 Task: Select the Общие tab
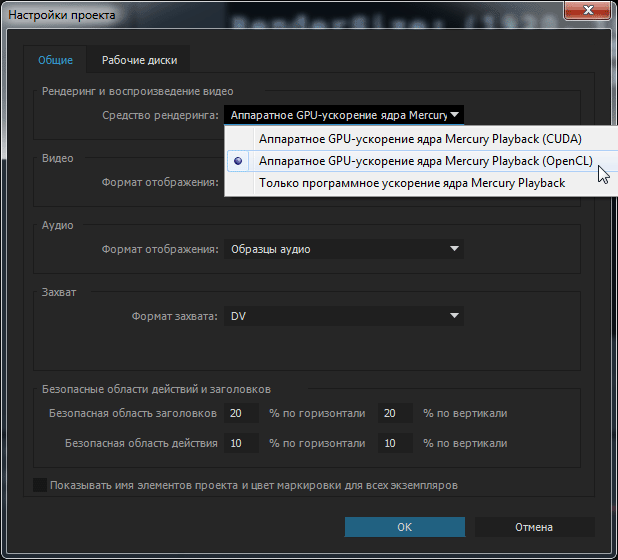click(x=55, y=60)
